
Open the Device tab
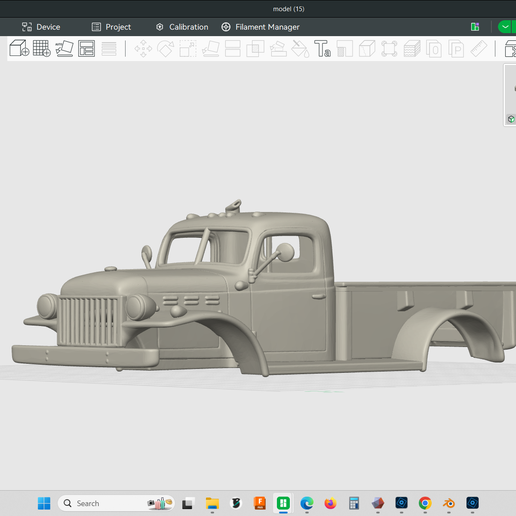[x=41, y=27]
